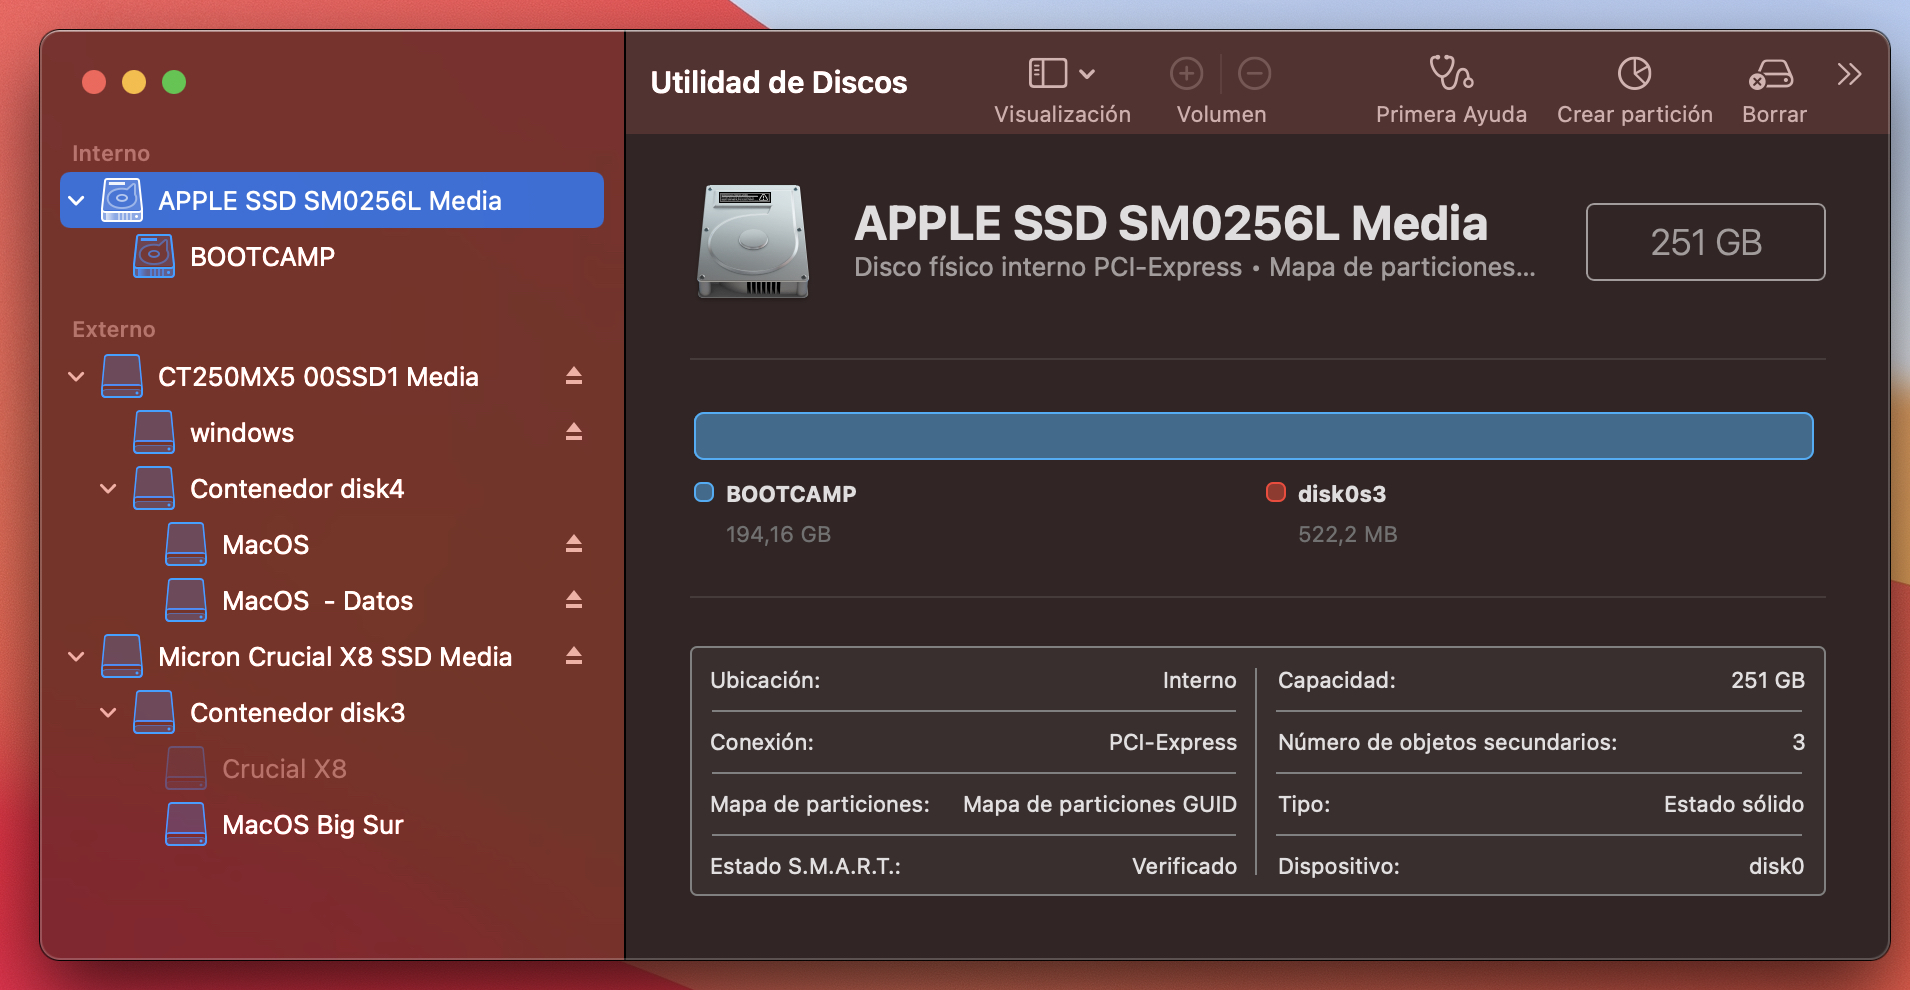Click the disk0 device value

[x=1776, y=866]
